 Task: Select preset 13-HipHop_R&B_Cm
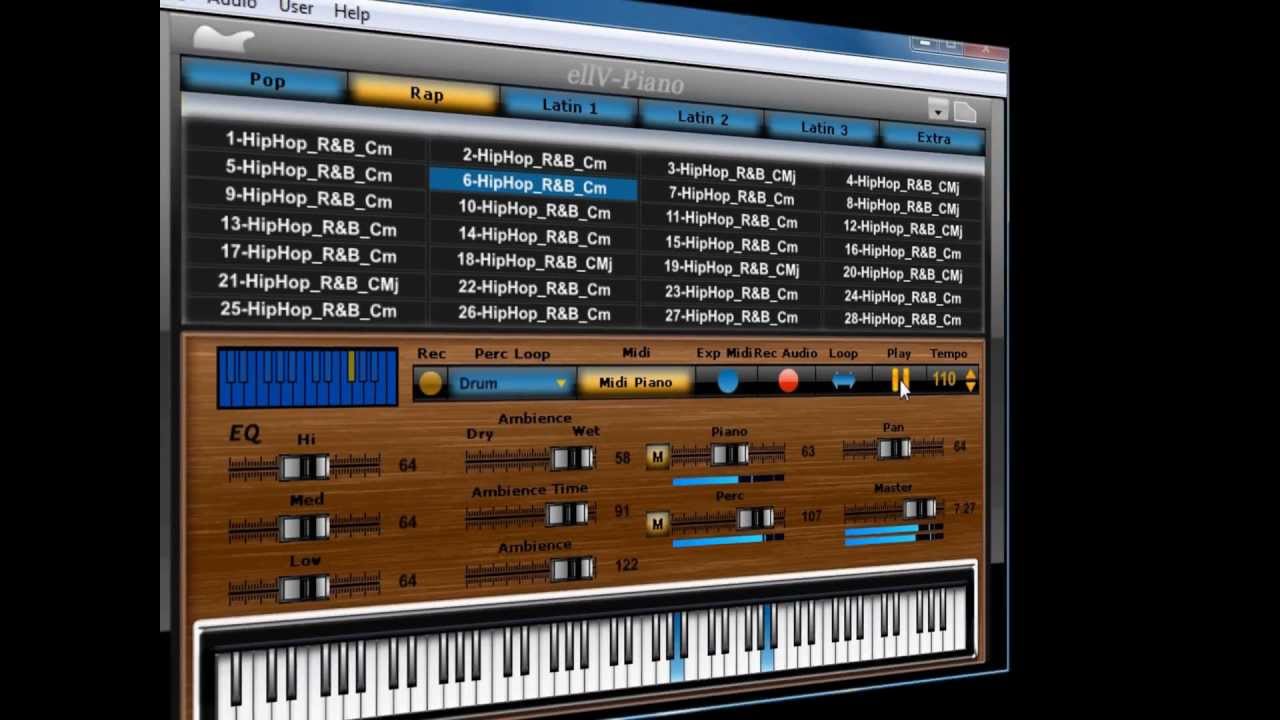(308, 226)
